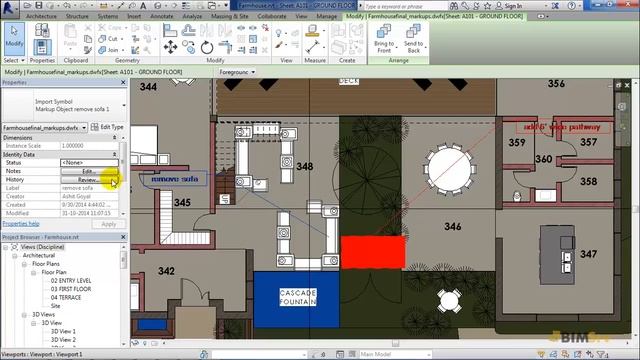Close the Project Browser panel

[x=123, y=237]
